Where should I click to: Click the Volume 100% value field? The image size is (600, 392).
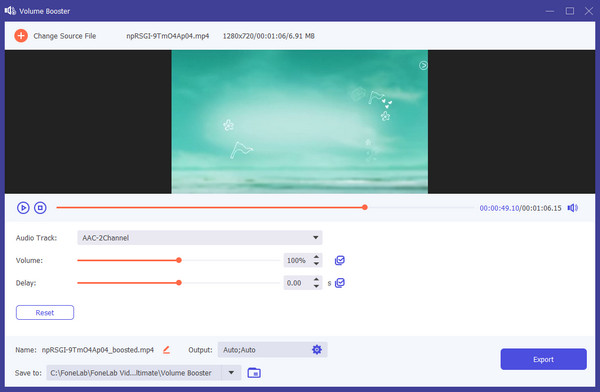point(297,260)
